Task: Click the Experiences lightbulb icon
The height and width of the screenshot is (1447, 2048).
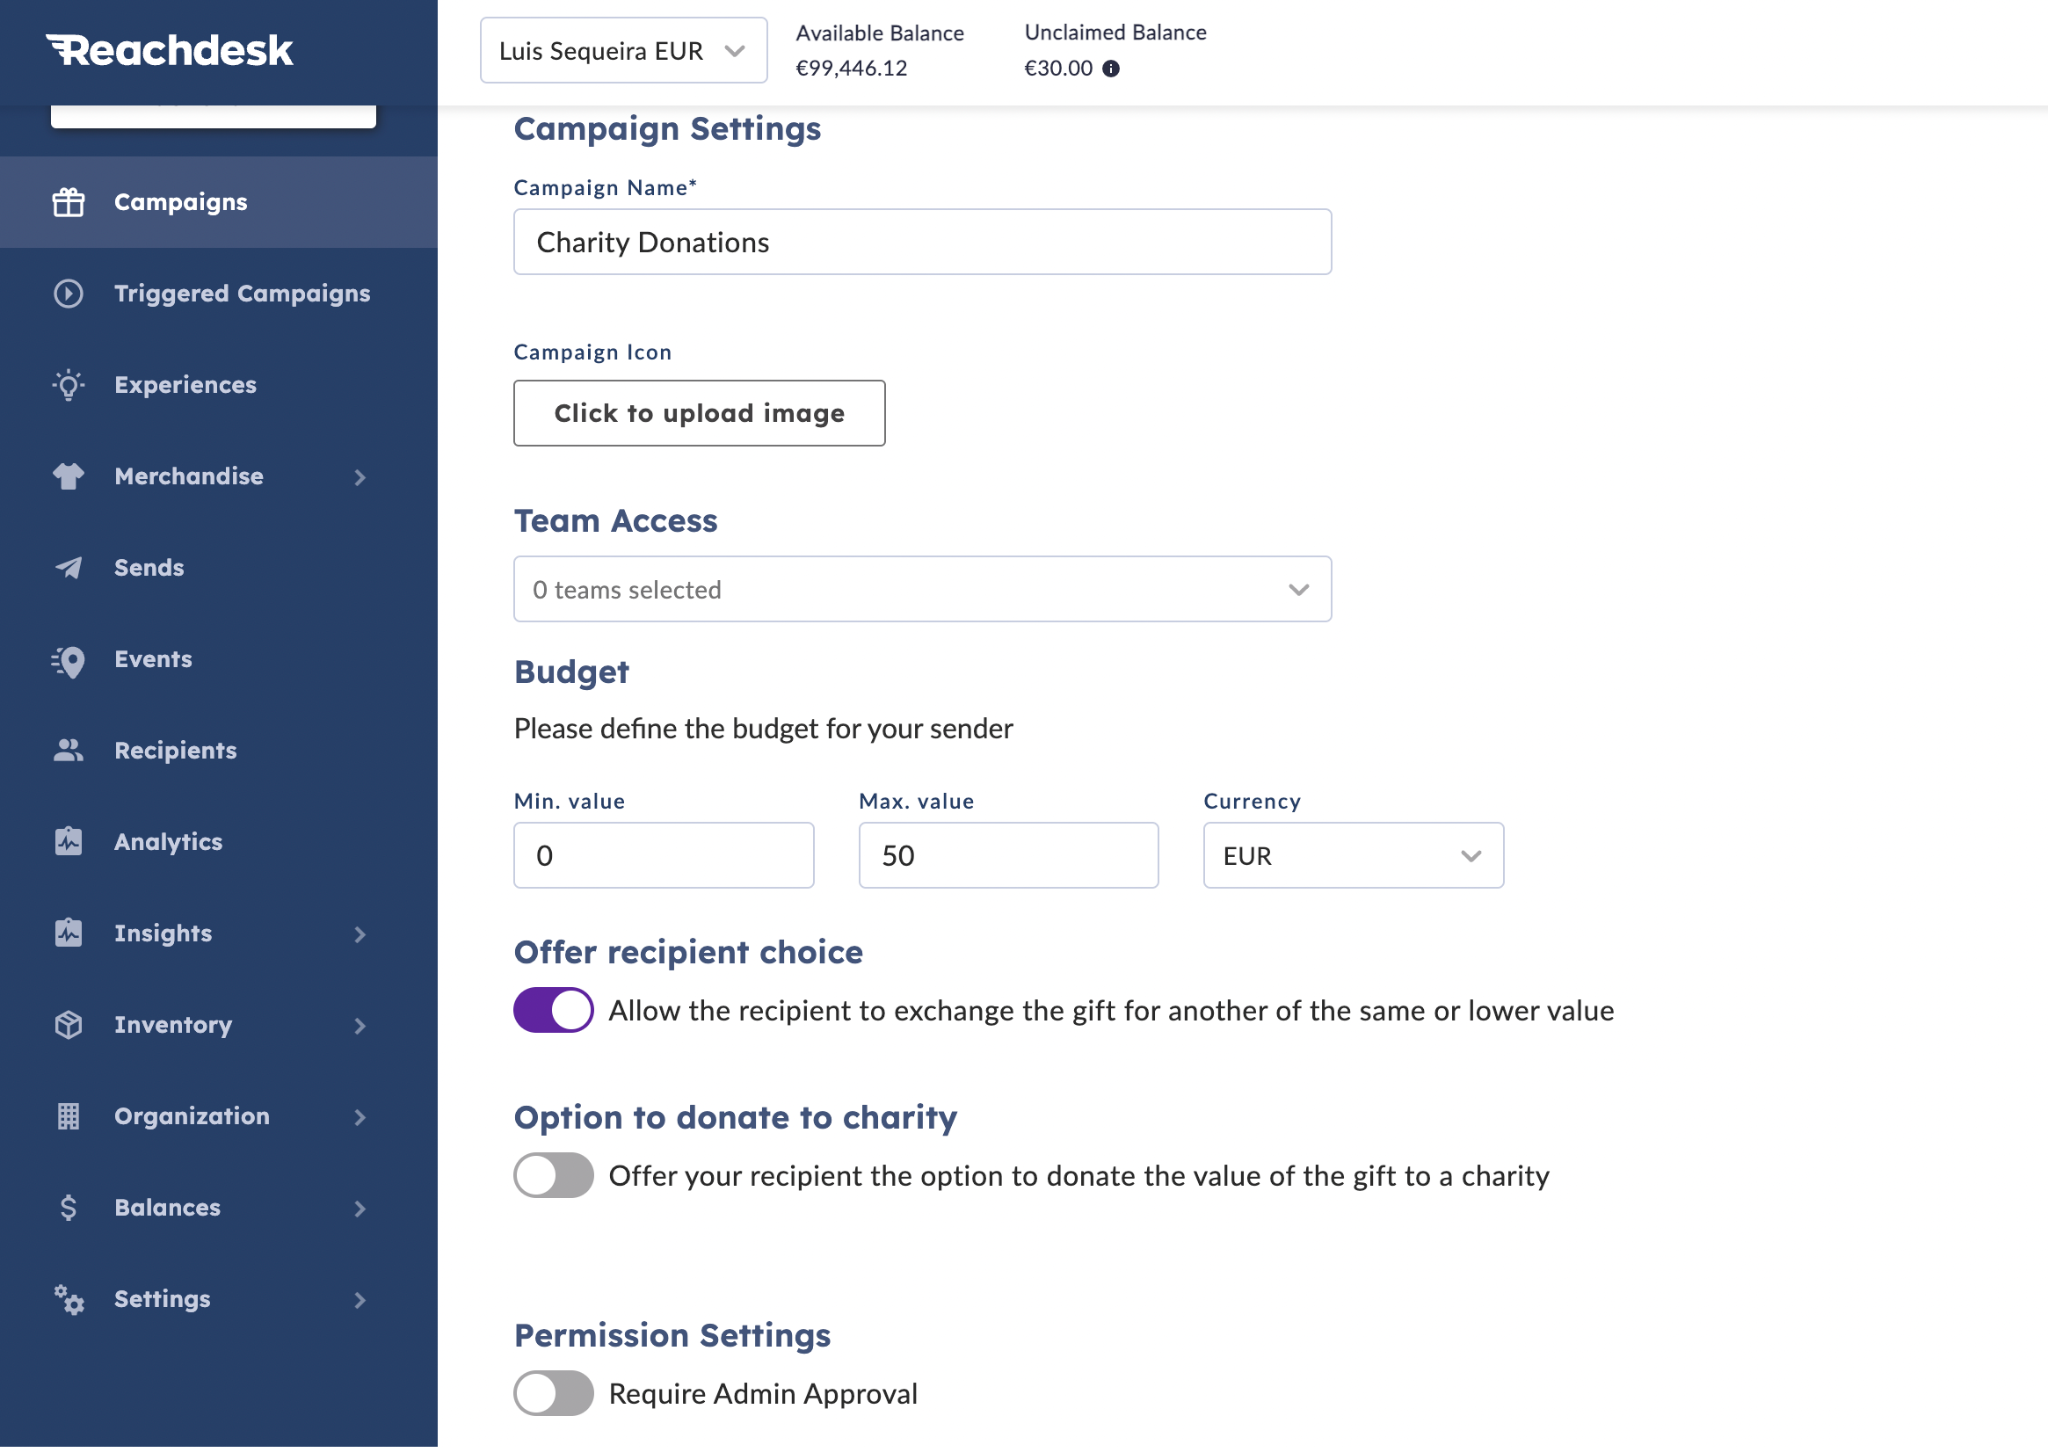Action: pyautogui.click(x=68, y=385)
